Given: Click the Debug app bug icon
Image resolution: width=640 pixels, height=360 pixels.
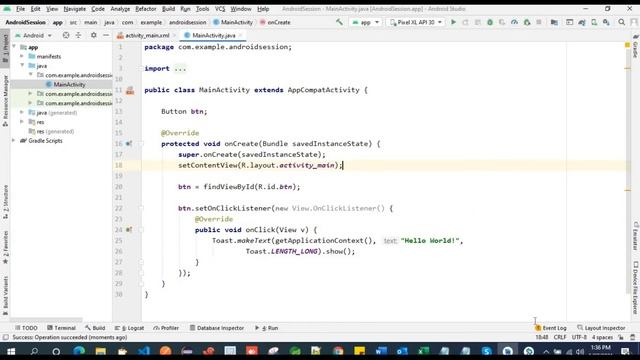Looking at the screenshot, I should pos(490,22).
